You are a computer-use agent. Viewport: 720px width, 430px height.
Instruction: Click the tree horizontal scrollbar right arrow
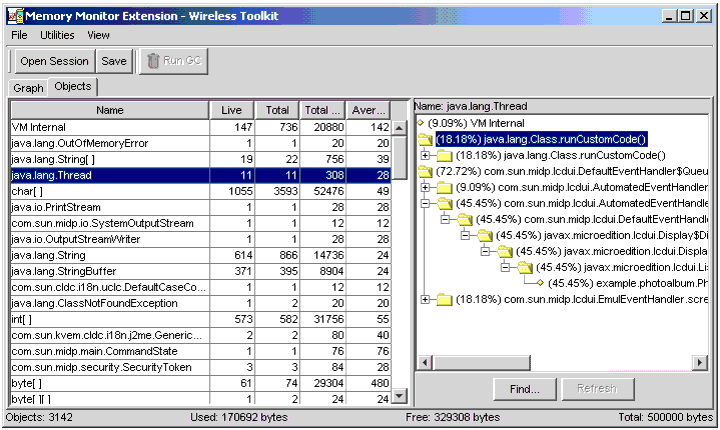pos(699,362)
